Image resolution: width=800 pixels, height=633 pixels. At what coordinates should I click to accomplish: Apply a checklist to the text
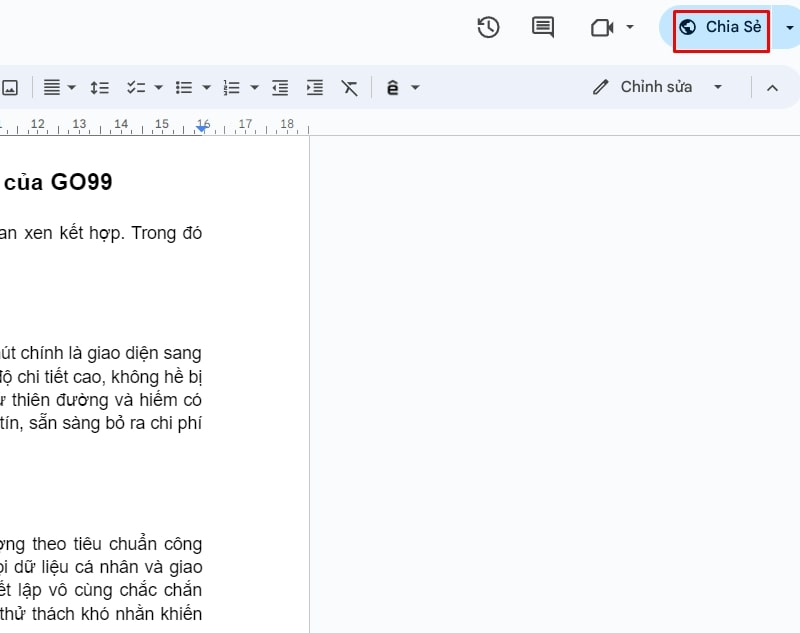tap(136, 87)
